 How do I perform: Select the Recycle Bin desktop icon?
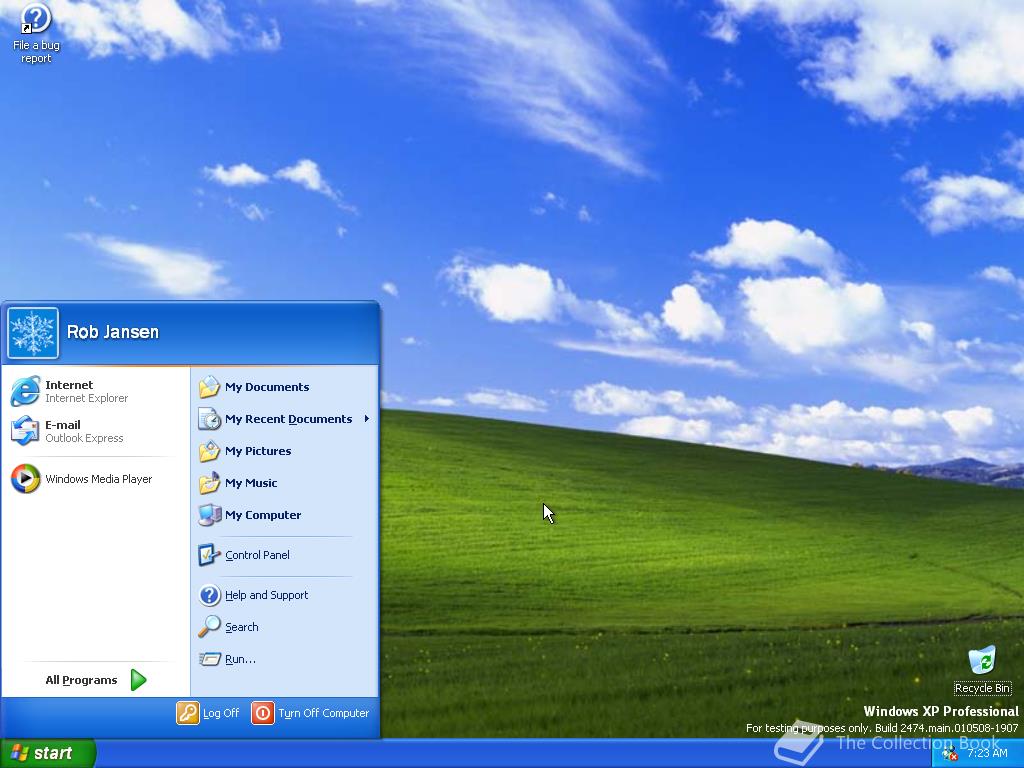coord(982,670)
